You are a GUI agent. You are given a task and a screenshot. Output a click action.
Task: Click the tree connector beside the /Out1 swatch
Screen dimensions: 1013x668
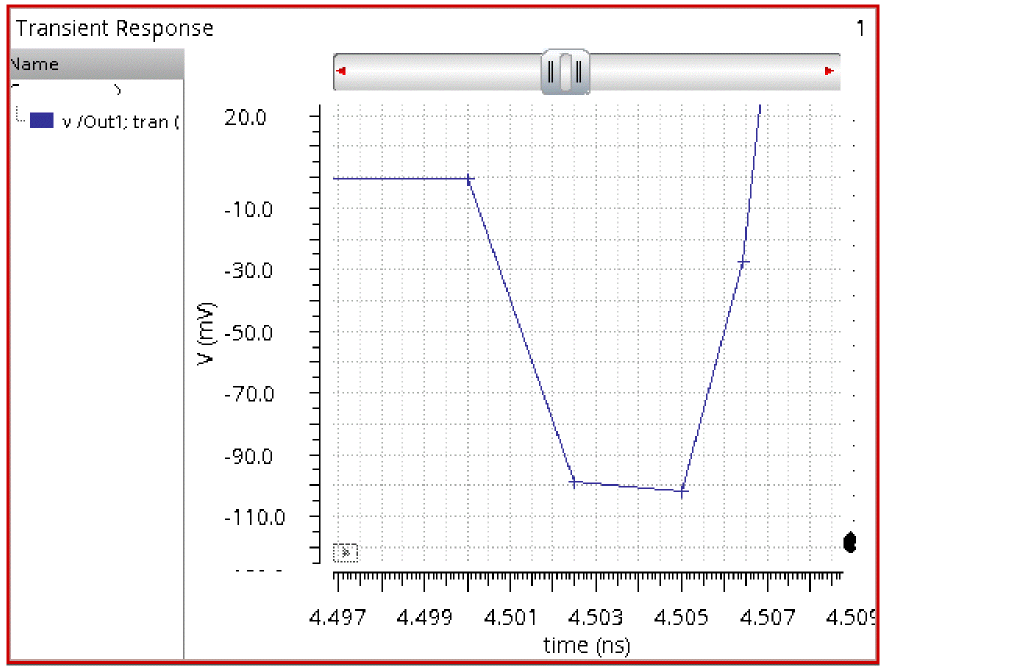click(21, 116)
